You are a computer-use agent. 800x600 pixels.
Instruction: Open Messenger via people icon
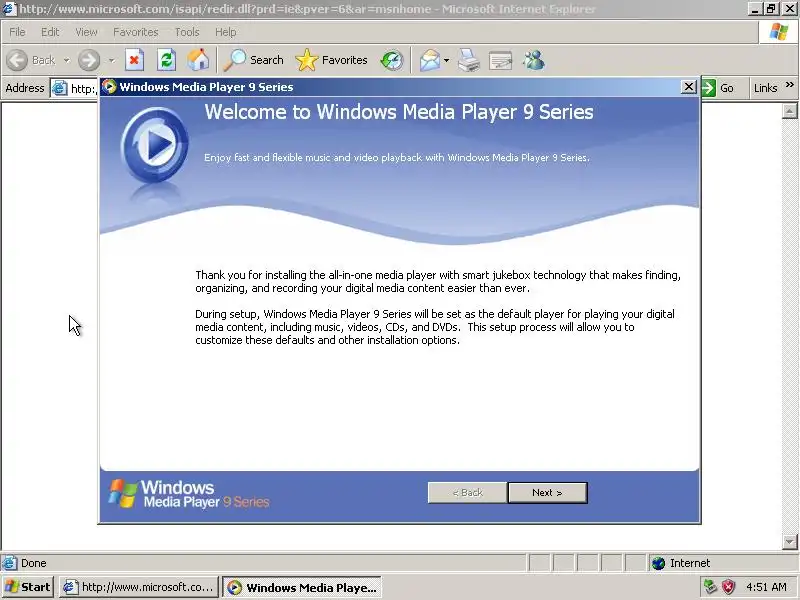[x=534, y=60]
